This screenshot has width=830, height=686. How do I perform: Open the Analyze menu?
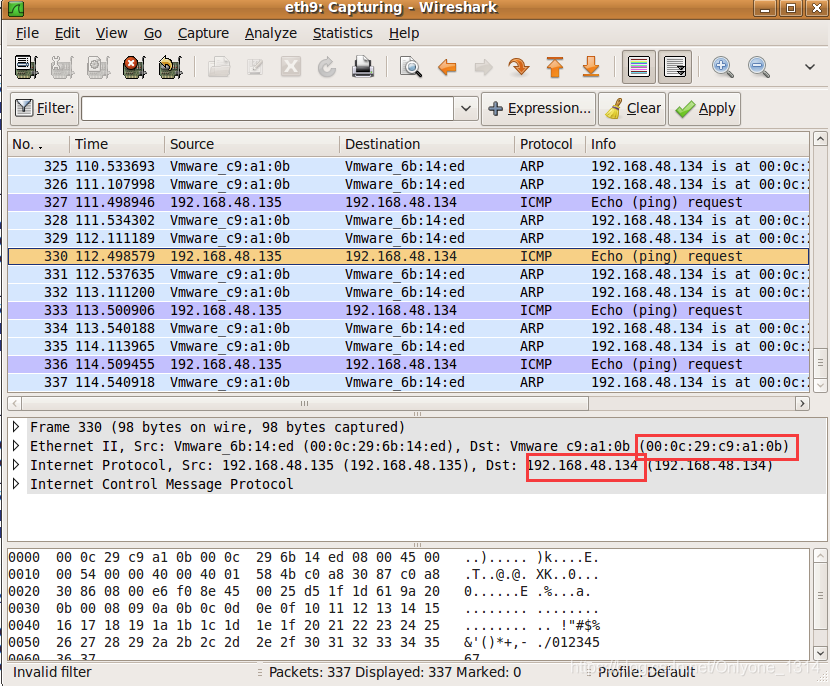(x=270, y=33)
